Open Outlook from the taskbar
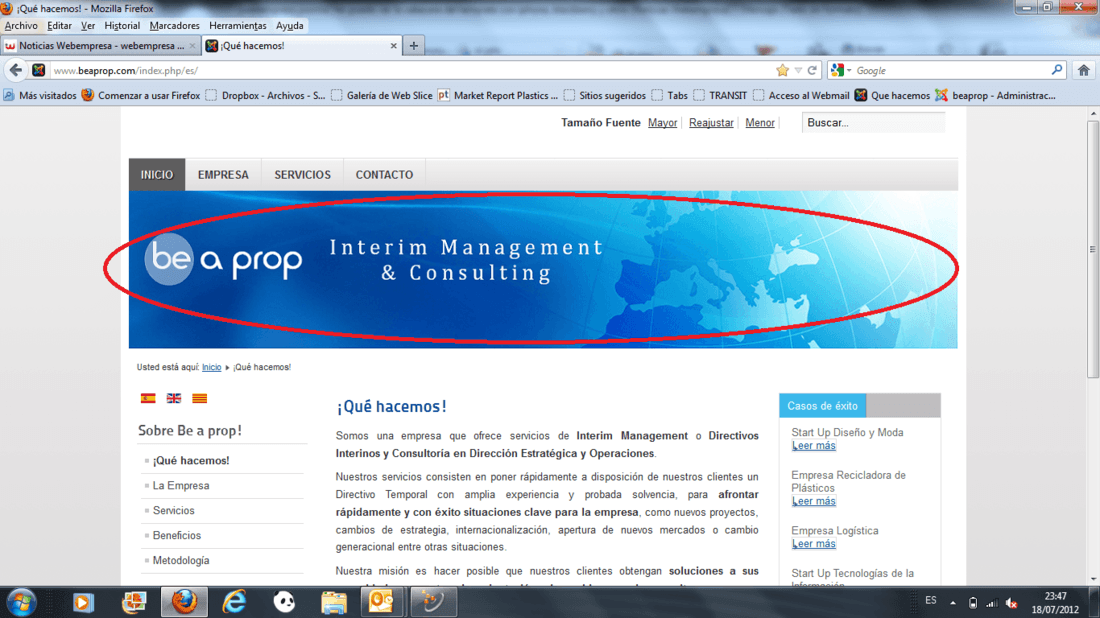This screenshot has height=618, width=1100. (381, 603)
